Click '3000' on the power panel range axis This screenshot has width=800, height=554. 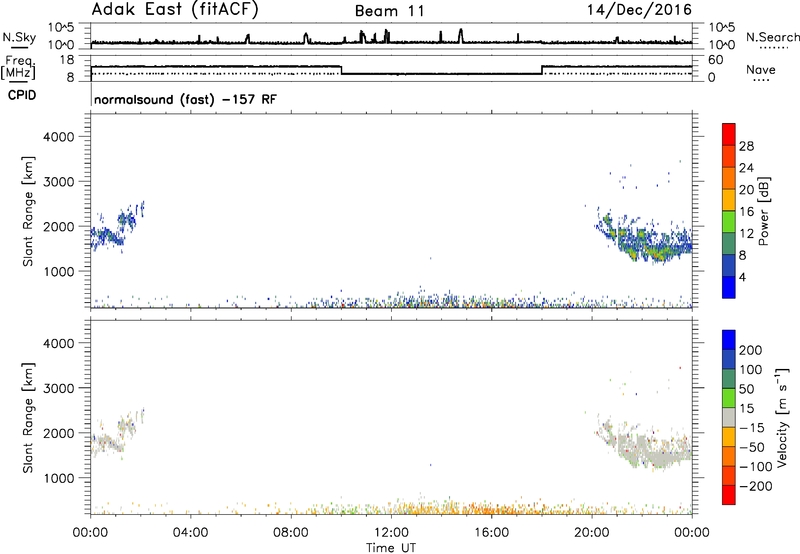click(59, 182)
